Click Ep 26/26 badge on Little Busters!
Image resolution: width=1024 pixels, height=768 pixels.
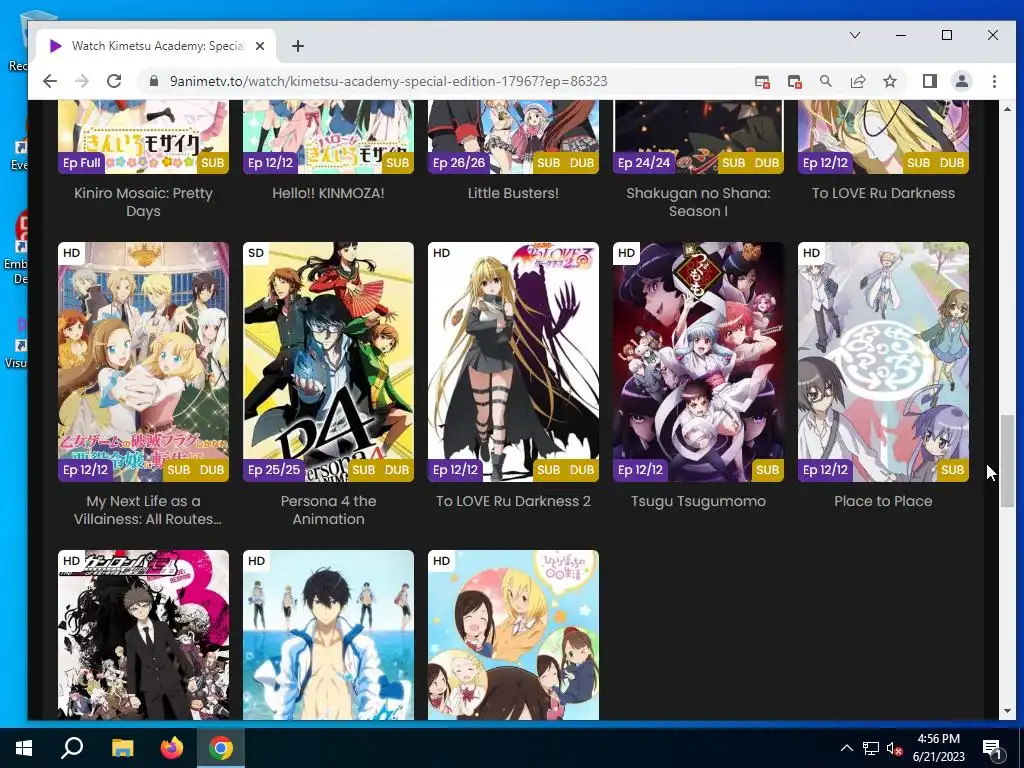click(x=459, y=163)
